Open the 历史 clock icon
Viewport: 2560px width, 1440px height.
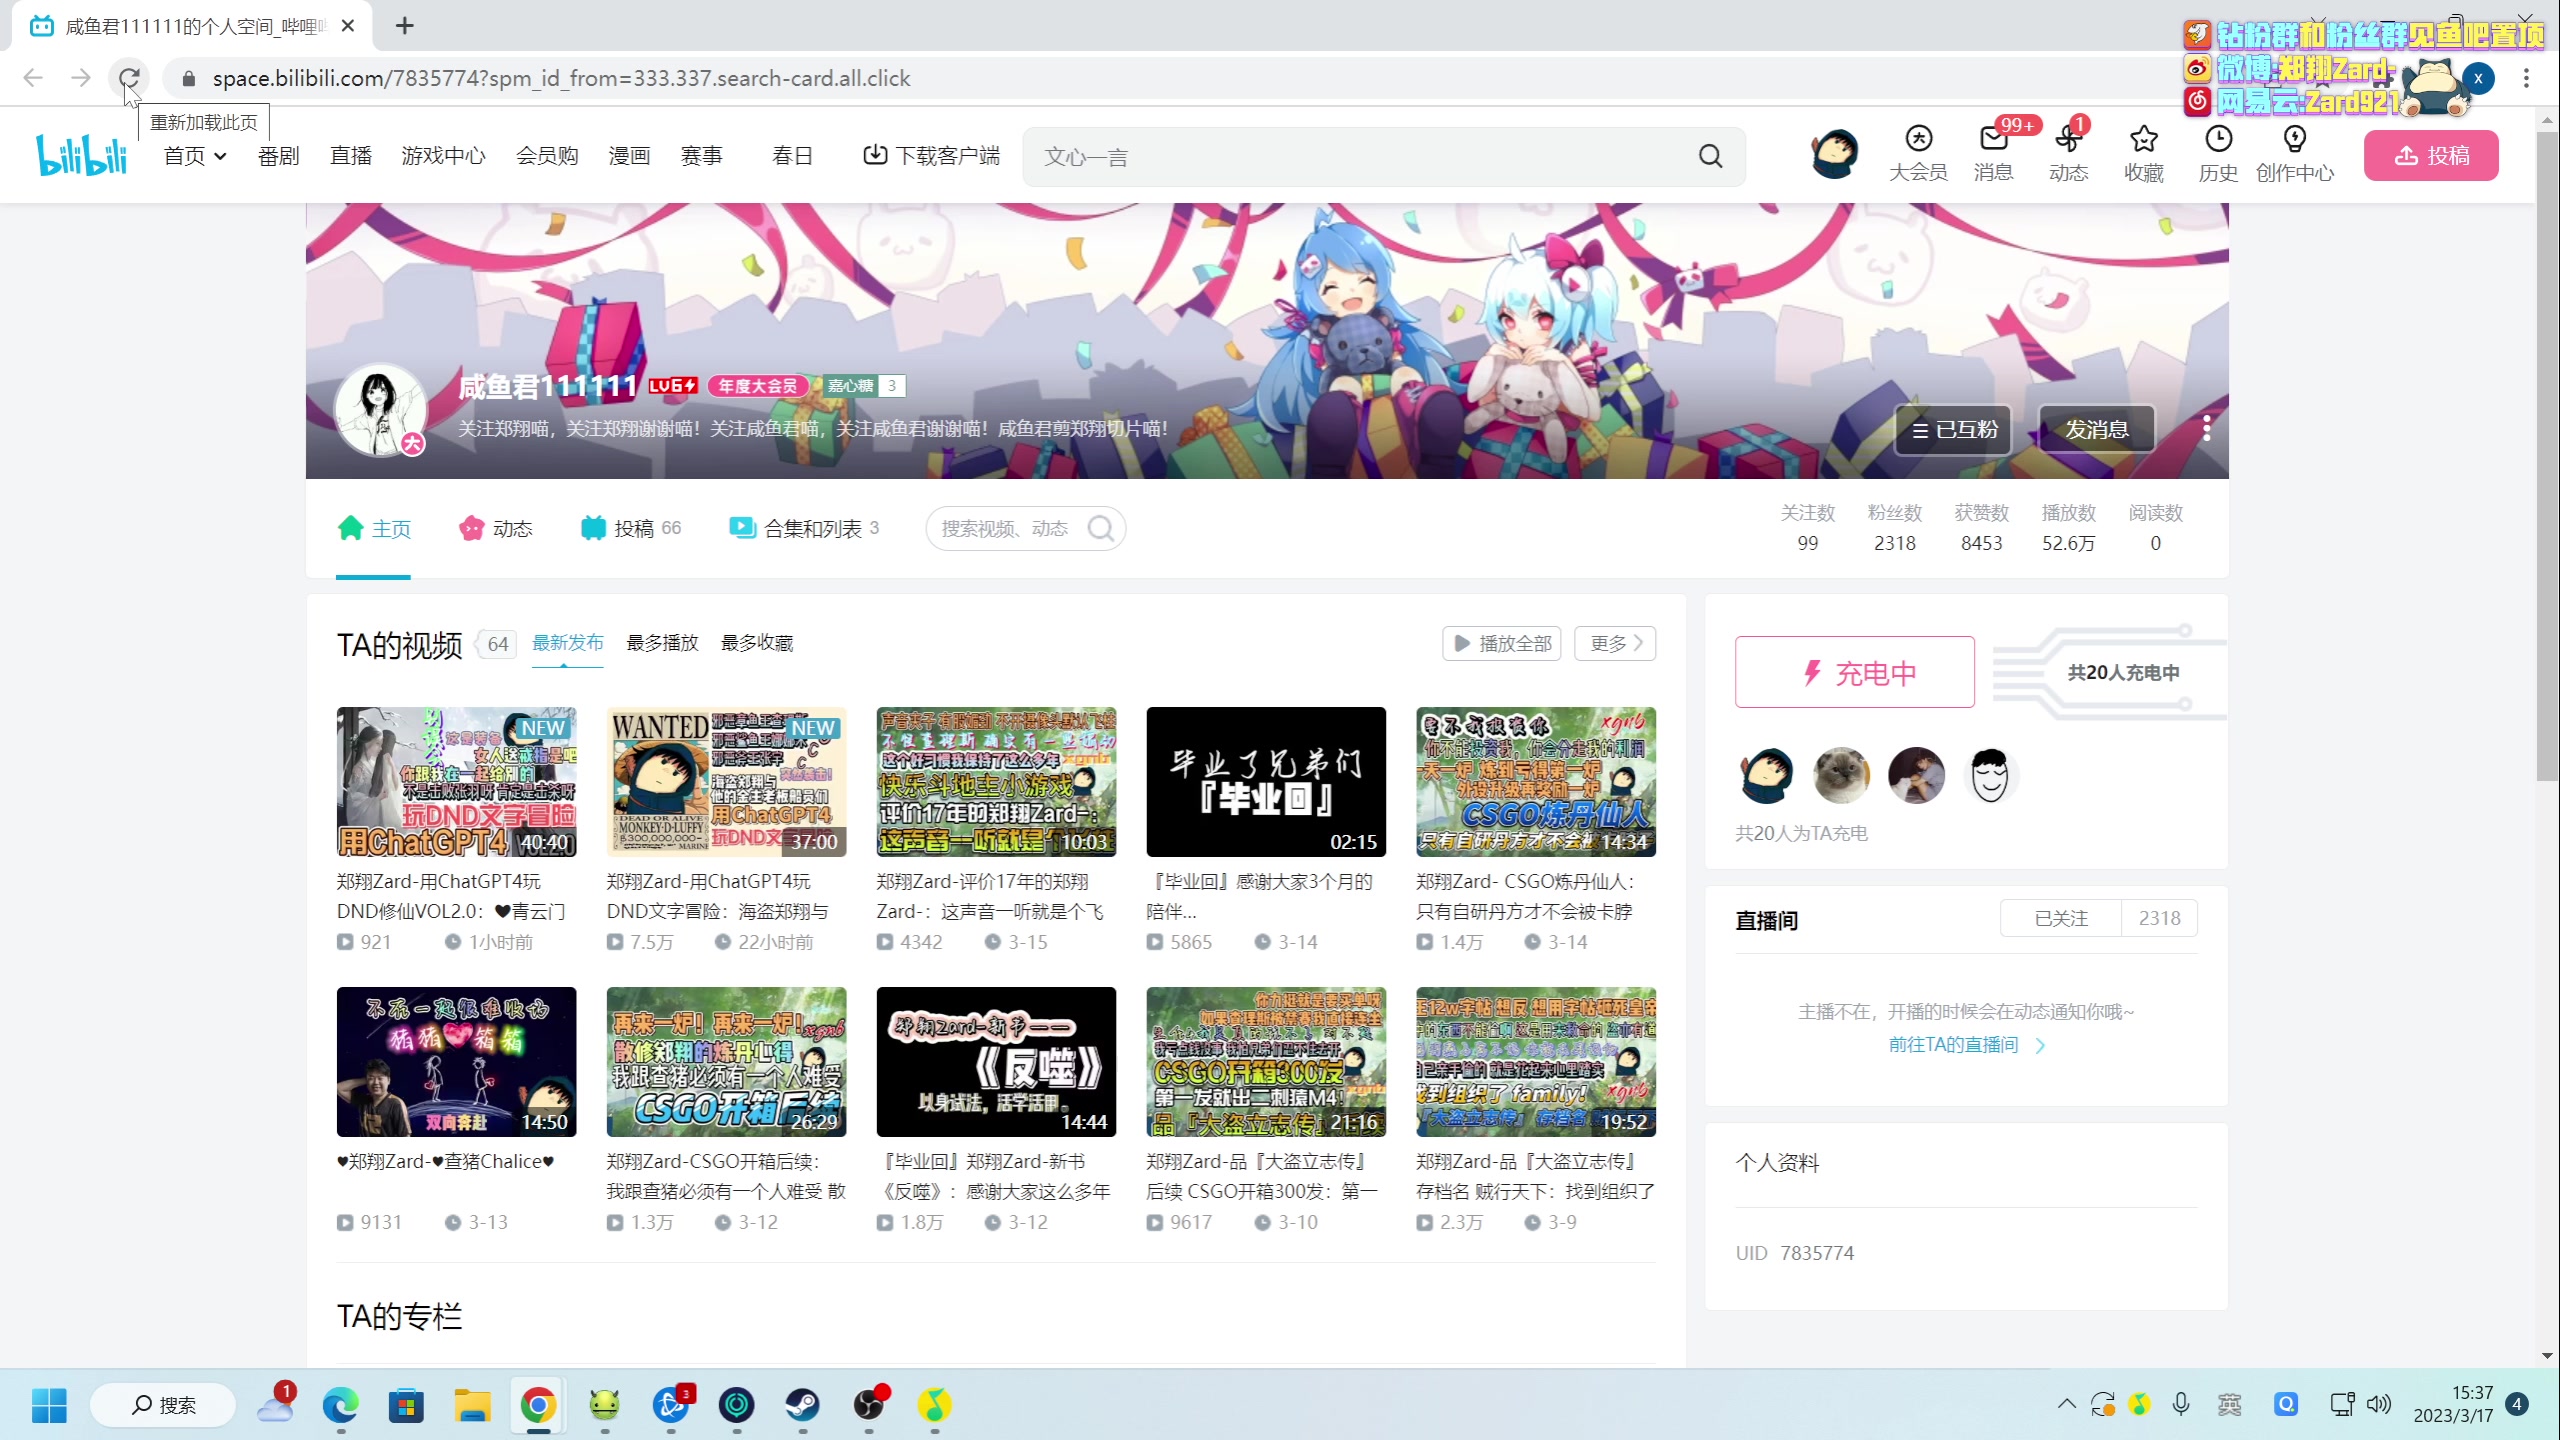click(2218, 140)
